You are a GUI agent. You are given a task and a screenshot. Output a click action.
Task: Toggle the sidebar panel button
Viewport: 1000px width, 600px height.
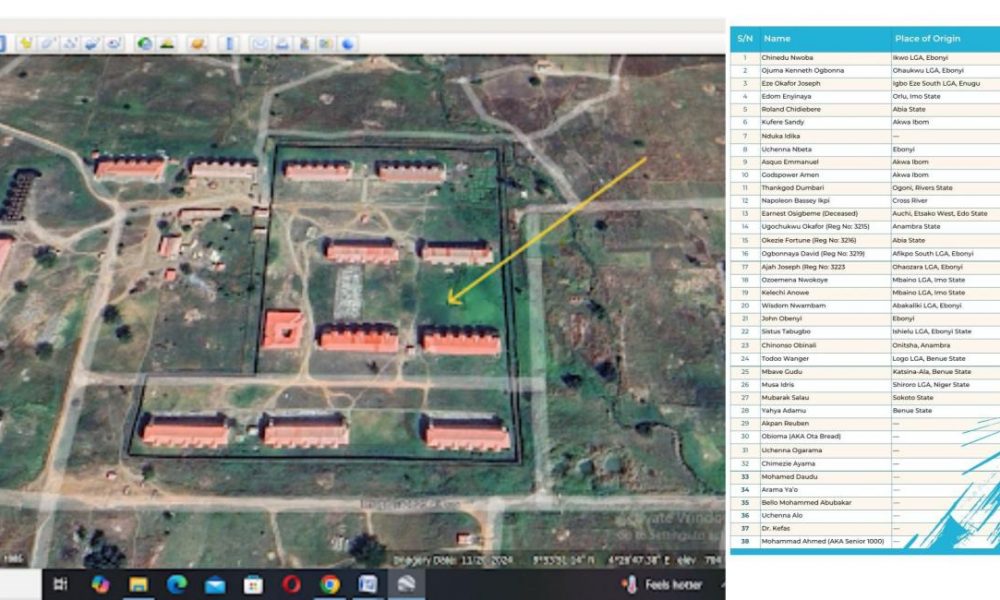click(x=2, y=44)
